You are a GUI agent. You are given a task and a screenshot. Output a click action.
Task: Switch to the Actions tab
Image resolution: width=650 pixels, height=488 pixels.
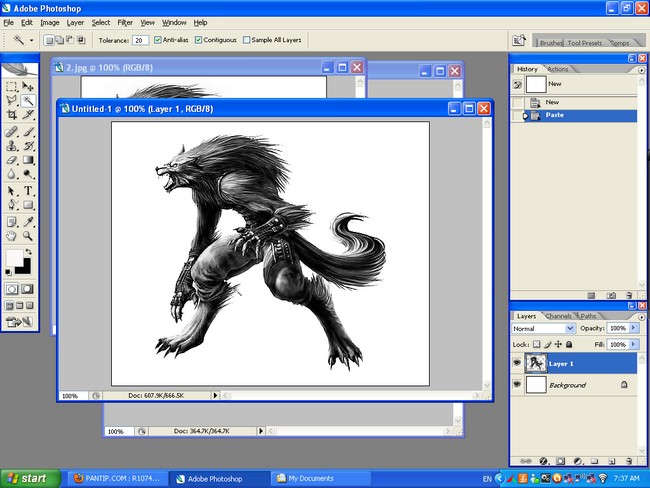tap(558, 69)
